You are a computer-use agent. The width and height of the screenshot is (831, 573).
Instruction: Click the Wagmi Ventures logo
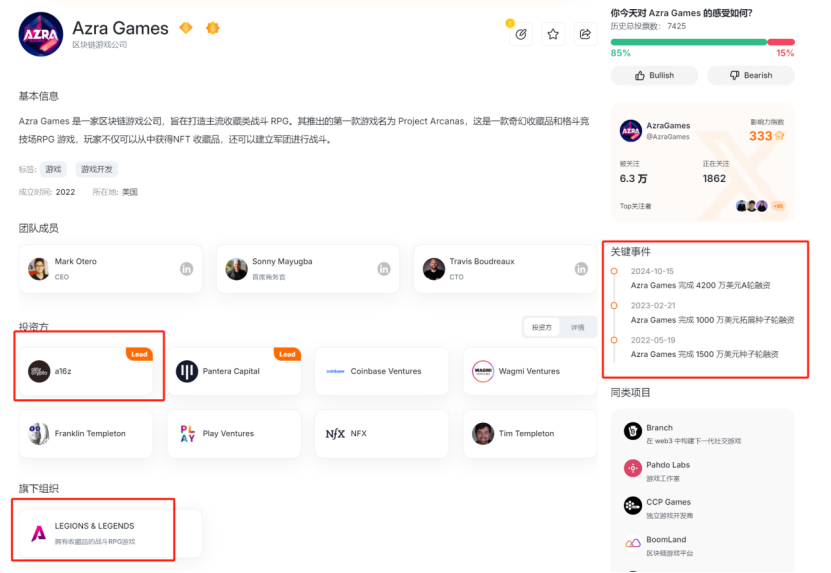[483, 371]
